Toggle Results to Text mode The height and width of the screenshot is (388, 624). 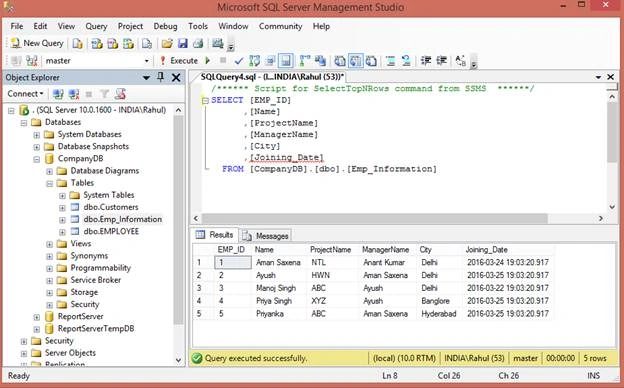pos(339,61)
